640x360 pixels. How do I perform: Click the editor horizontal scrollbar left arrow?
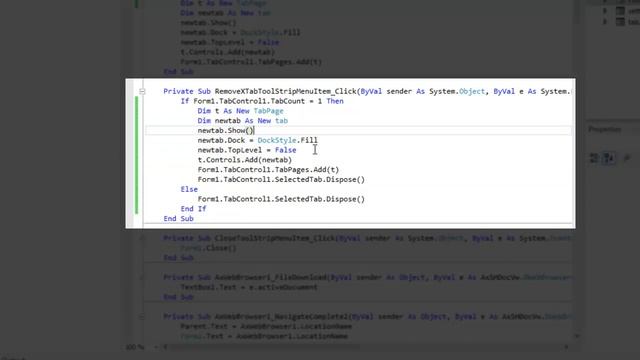pyautogui.click(x=166, y=347)
